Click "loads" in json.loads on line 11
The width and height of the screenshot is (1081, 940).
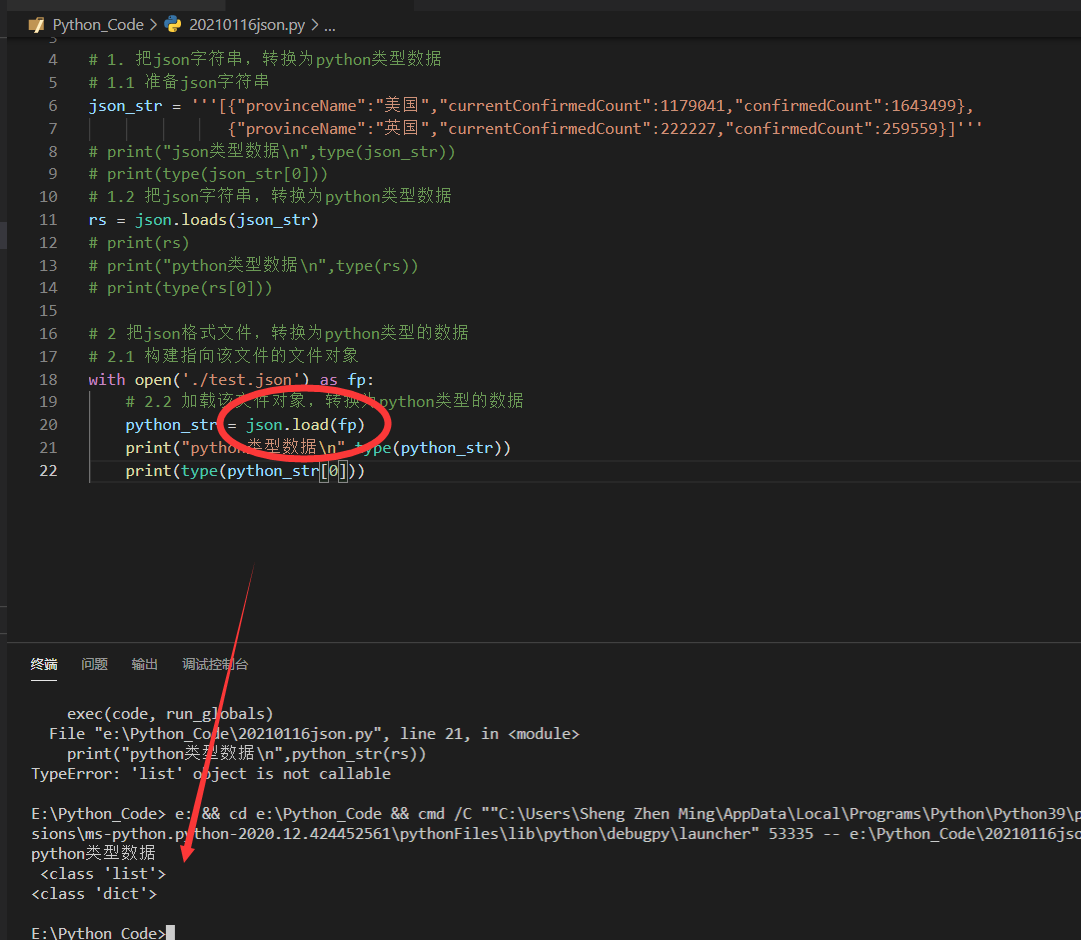click(204, 220)
